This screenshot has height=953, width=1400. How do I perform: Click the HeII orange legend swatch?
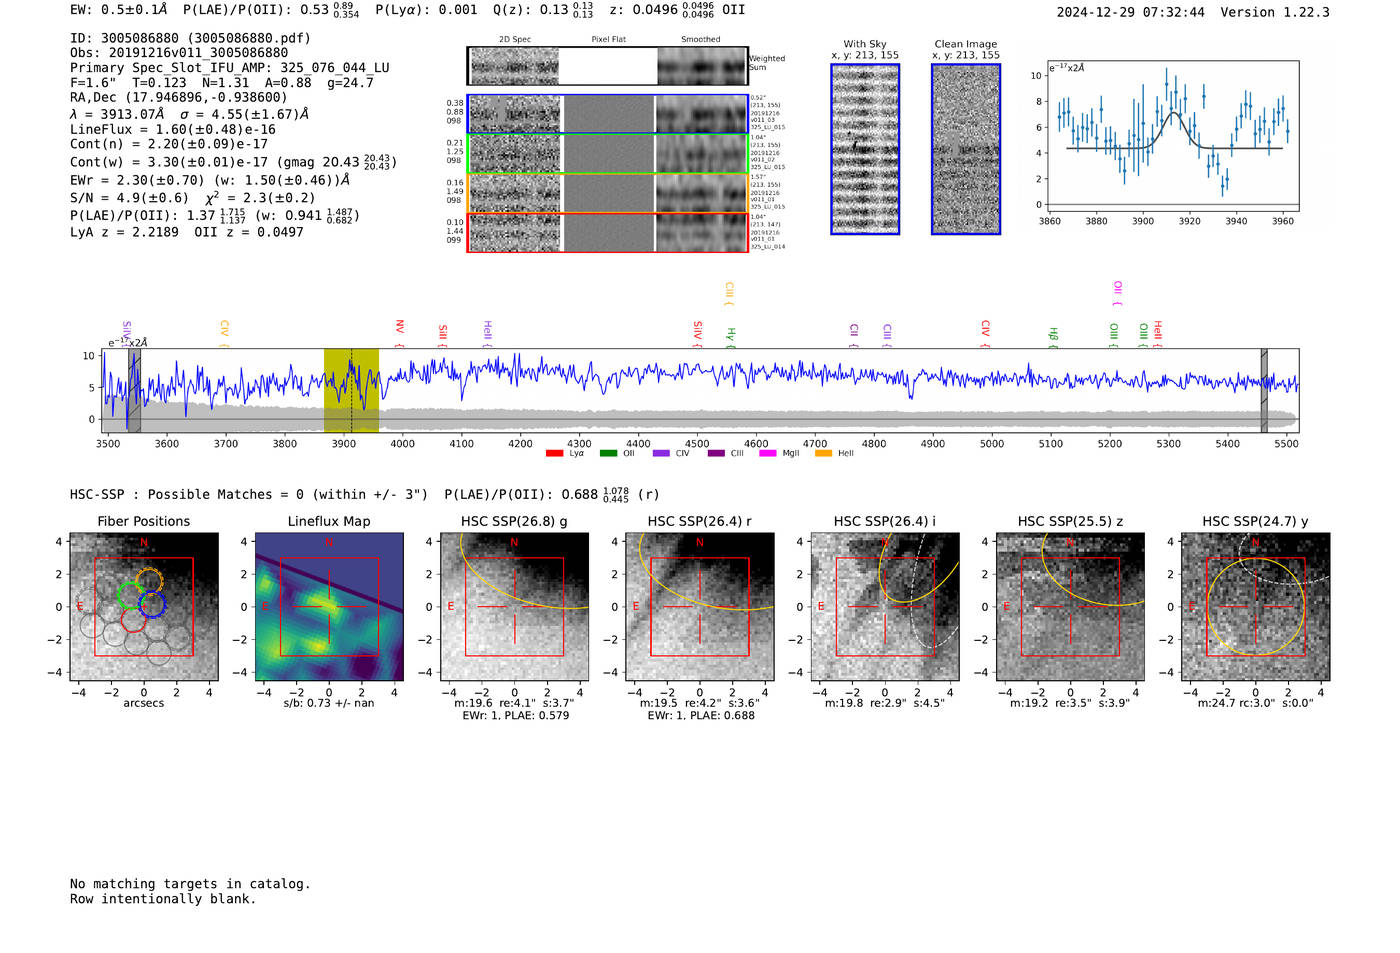[823, 453]
